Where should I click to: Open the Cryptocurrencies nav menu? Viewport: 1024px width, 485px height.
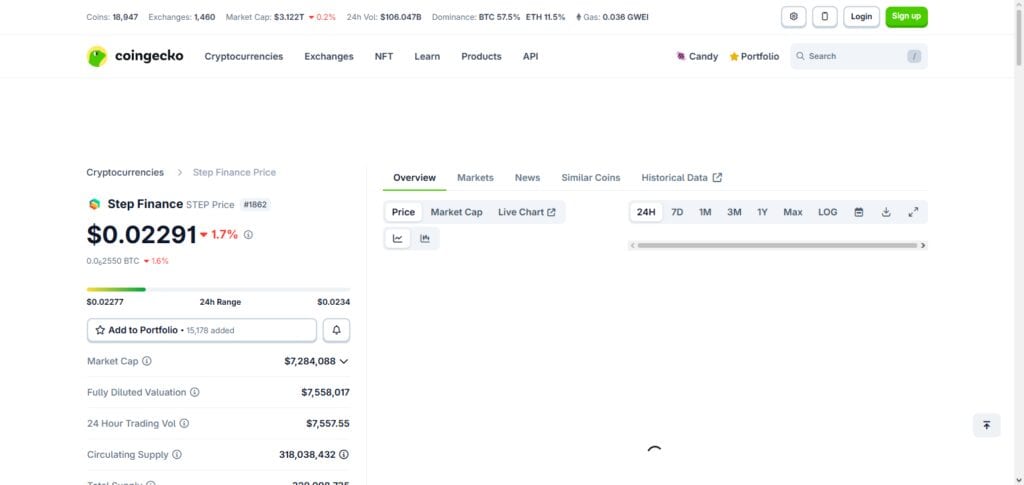[x=244, y=56]
